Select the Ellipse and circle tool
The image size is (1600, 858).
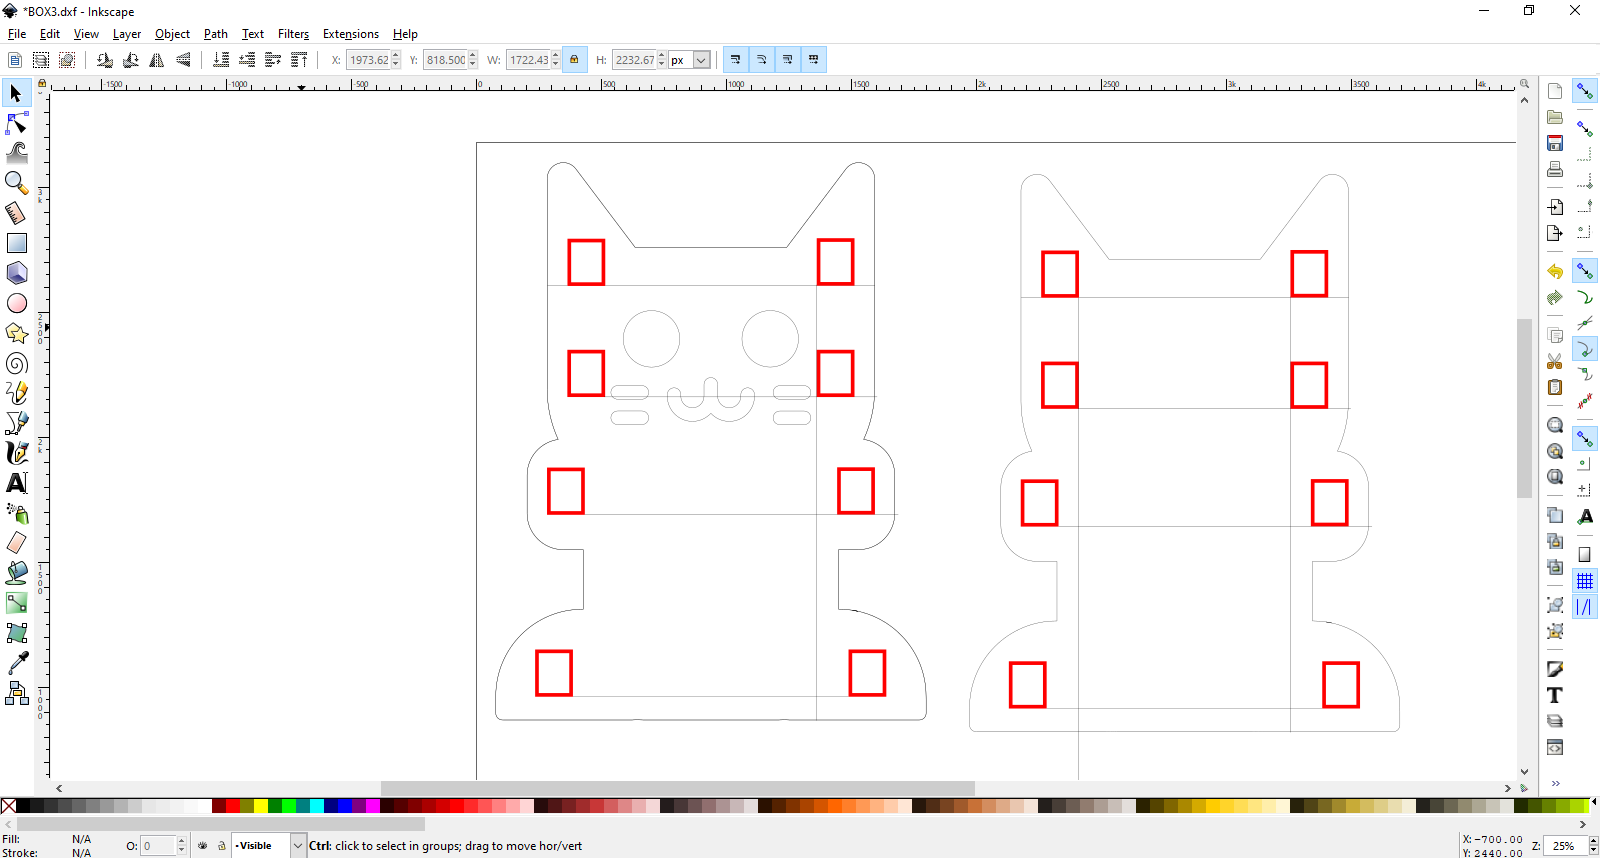point(16,303)
